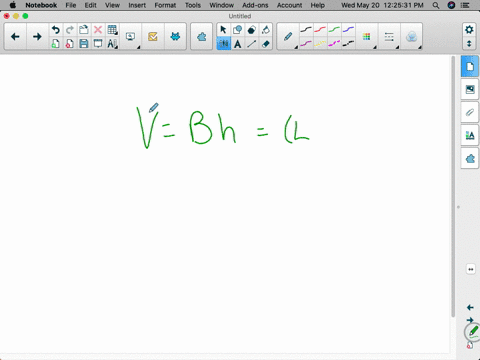
Task: Click the vertical page scrollbar
Action: click(x=453, y=187)
